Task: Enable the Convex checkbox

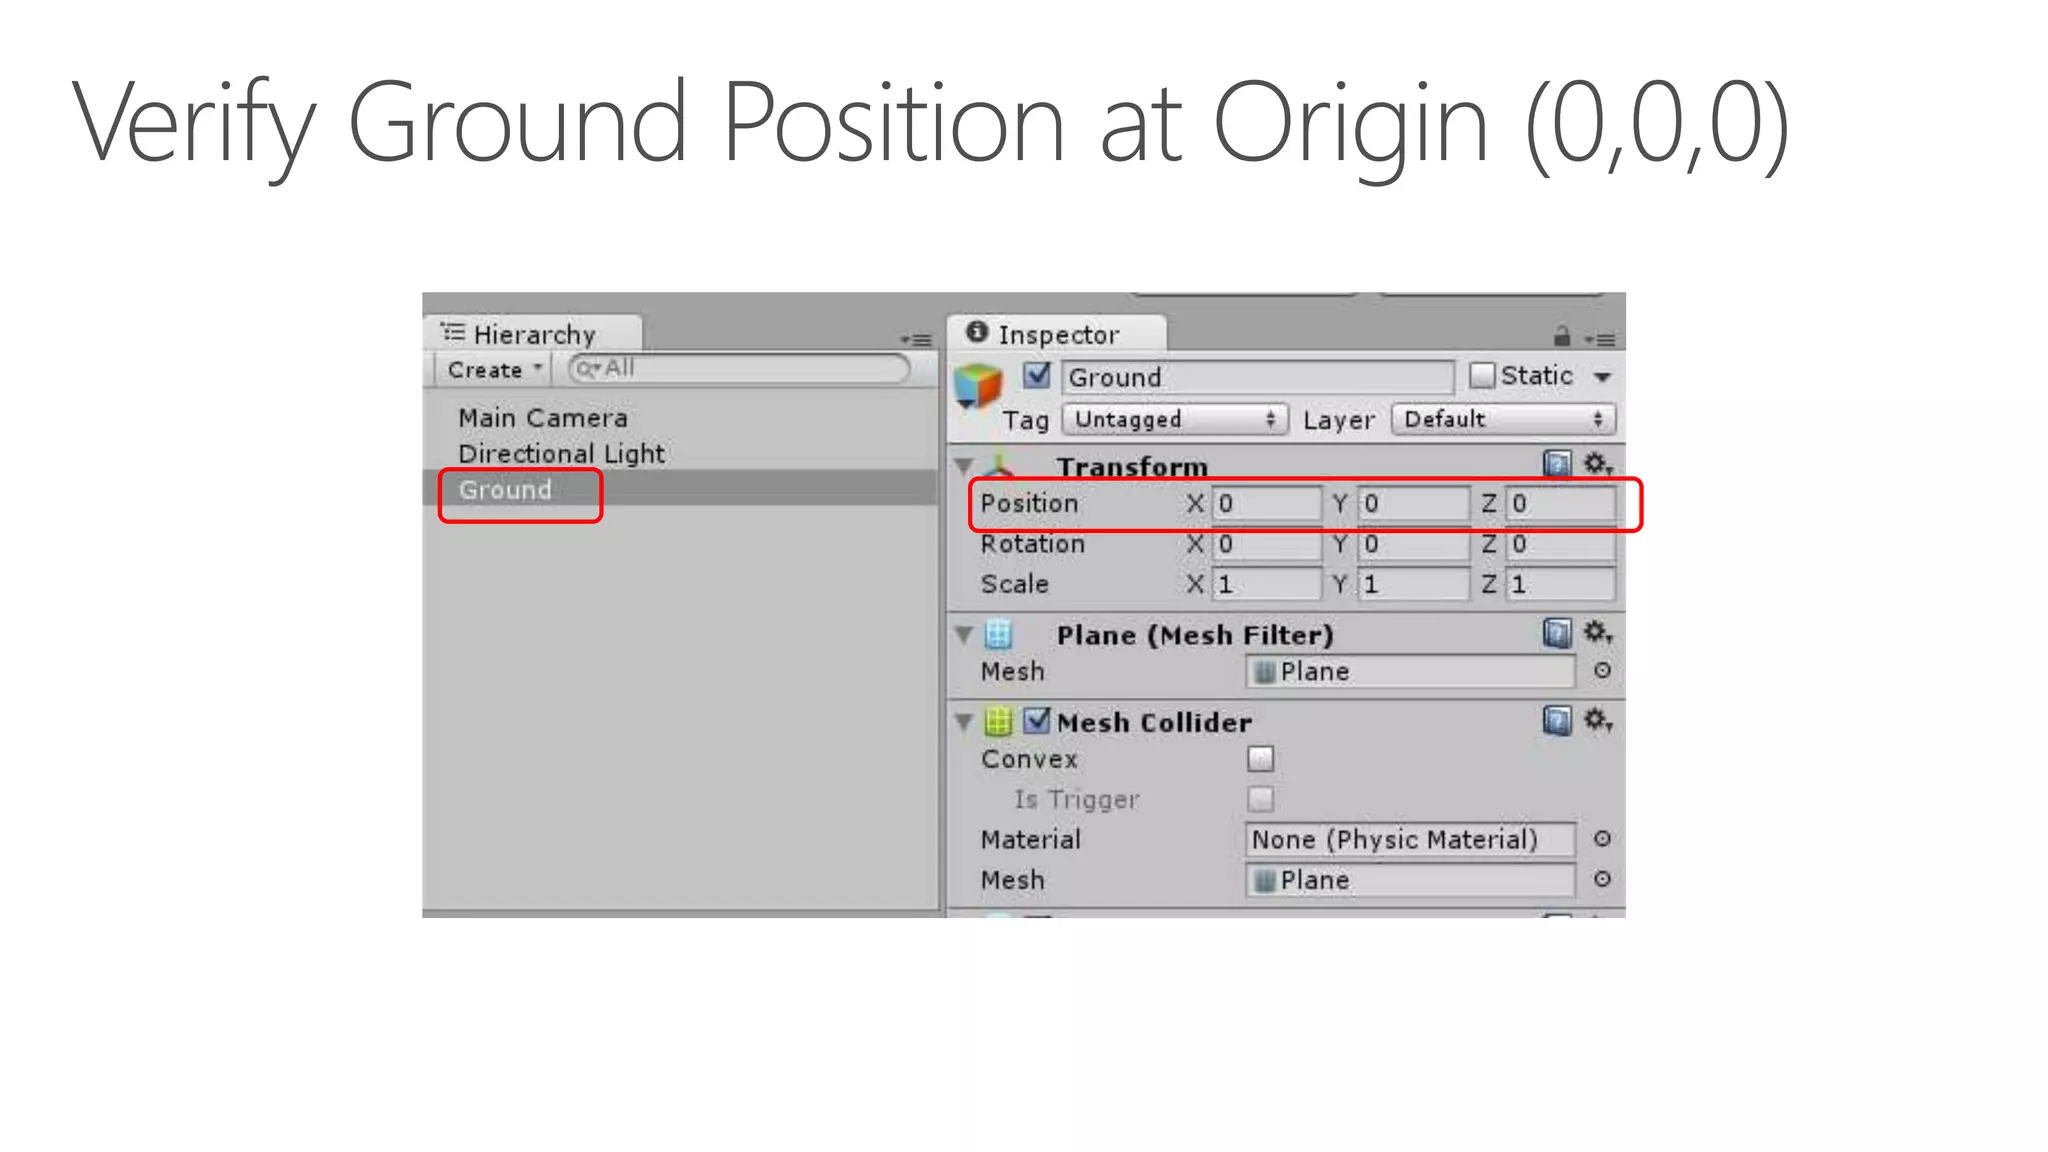Action: (1260, 759)
